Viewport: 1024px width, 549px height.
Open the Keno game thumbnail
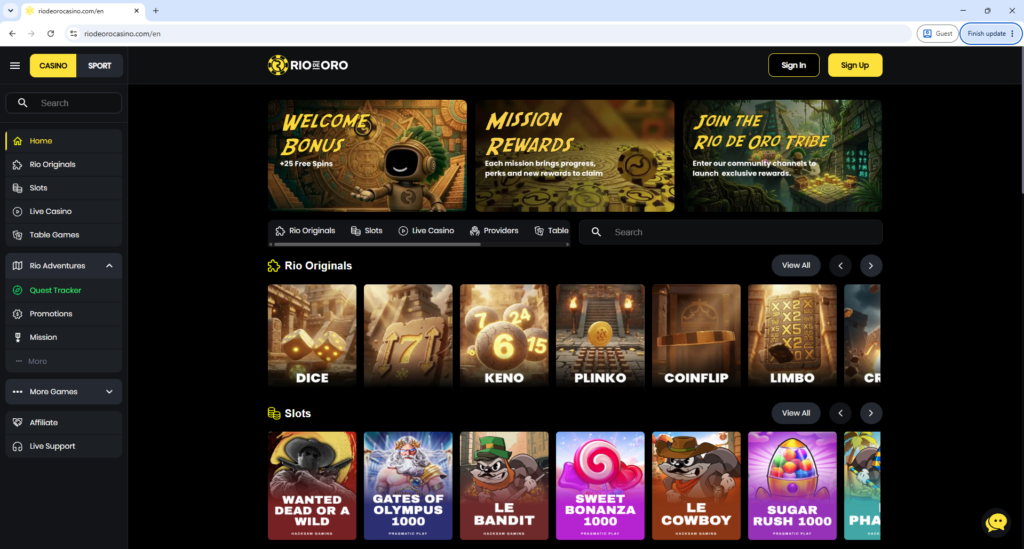pyautogui.click(x=504, y=336)
